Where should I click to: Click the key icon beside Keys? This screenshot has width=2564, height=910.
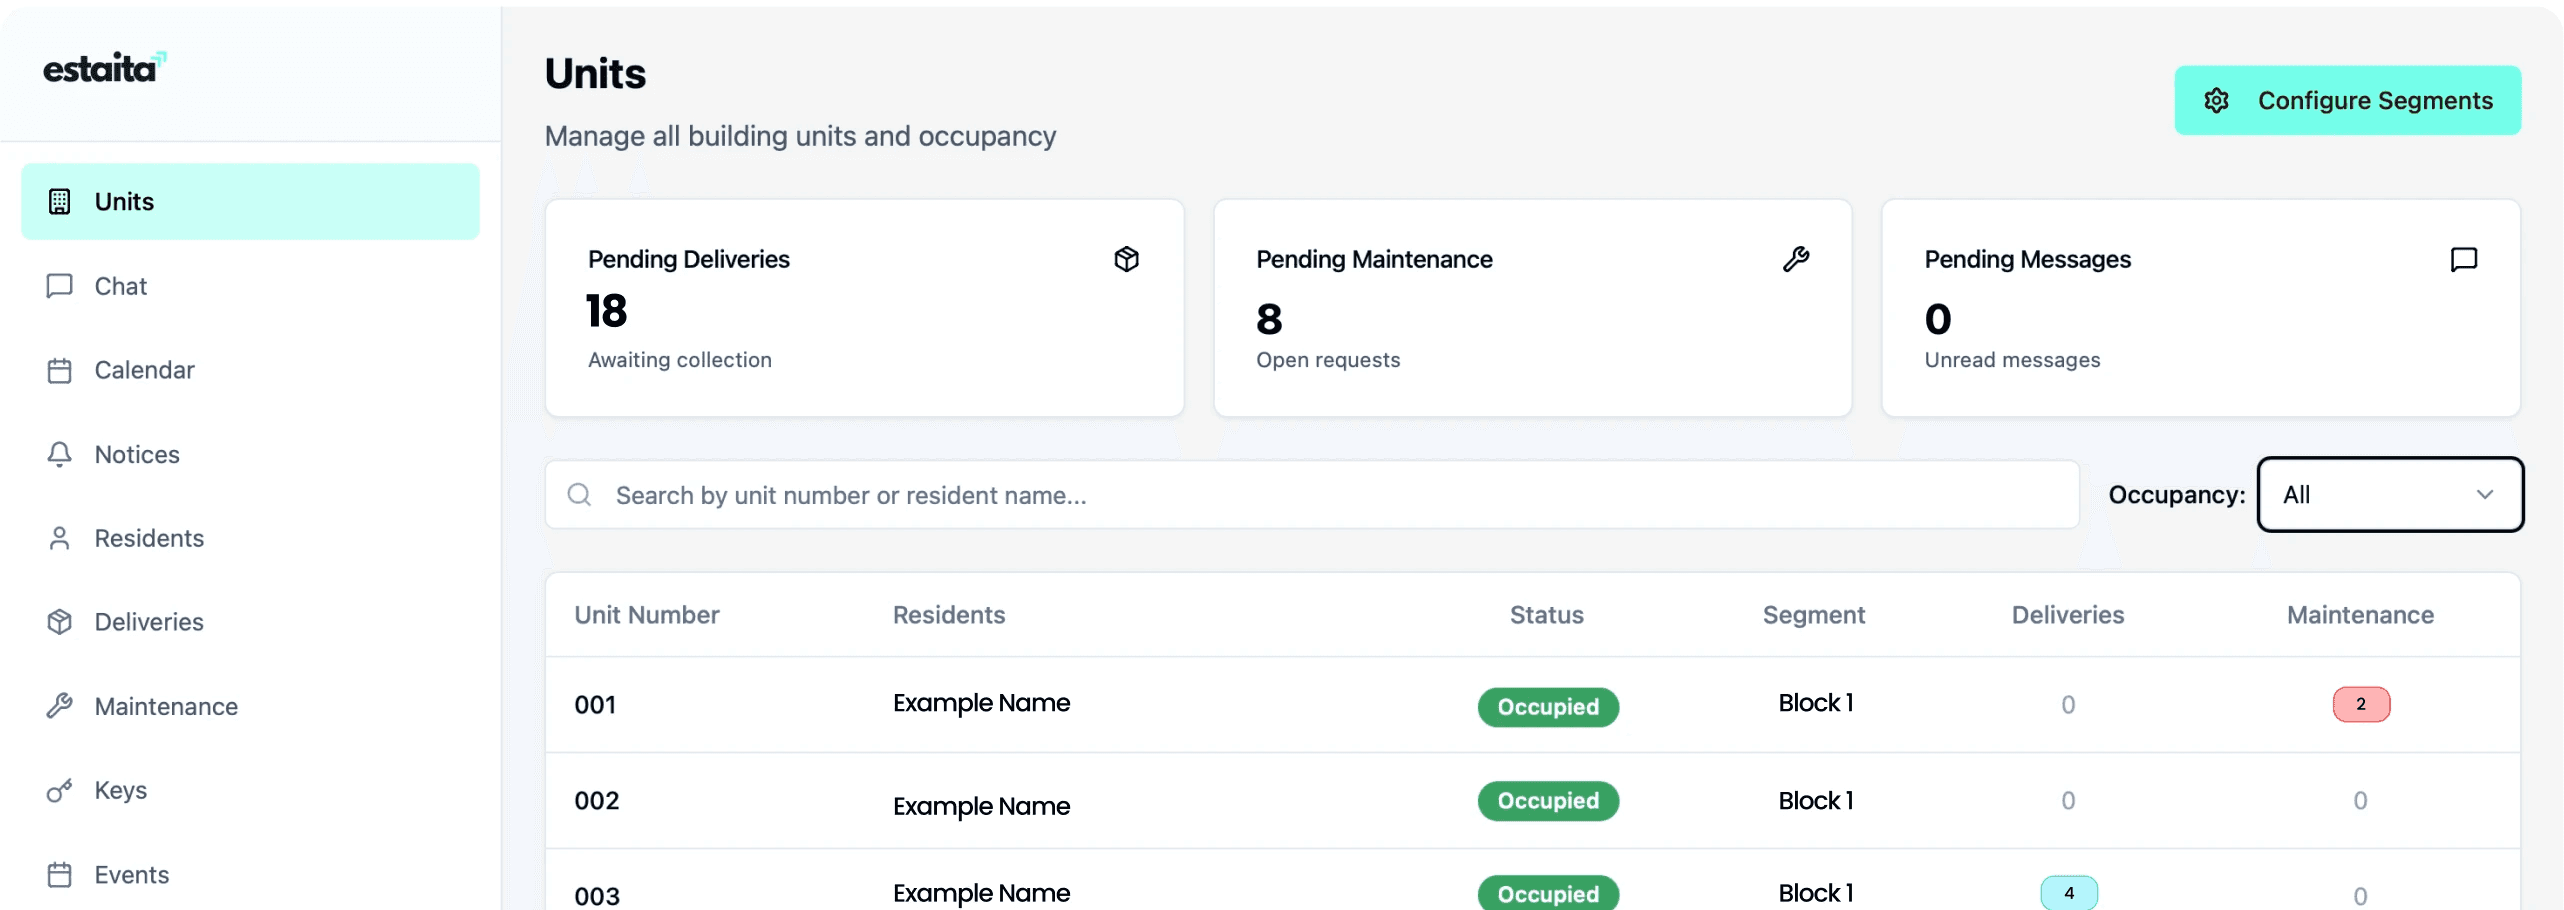point(60,791)
